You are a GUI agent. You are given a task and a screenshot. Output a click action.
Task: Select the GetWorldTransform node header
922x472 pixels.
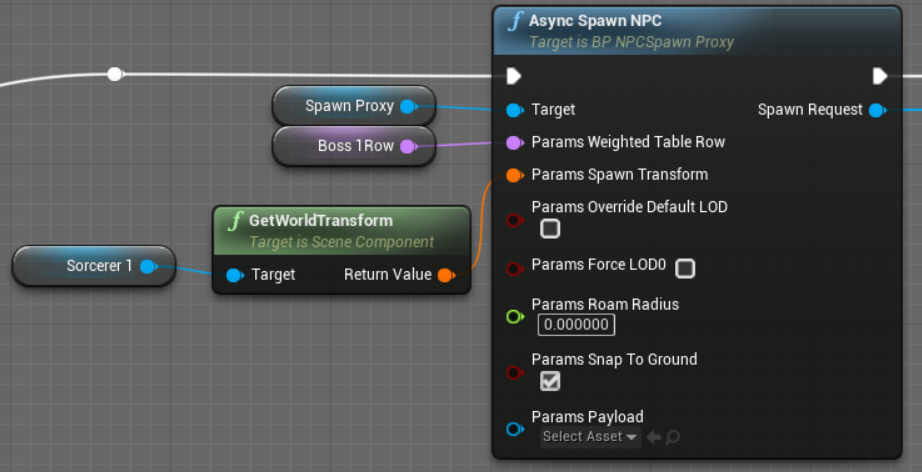click(320, 221)
